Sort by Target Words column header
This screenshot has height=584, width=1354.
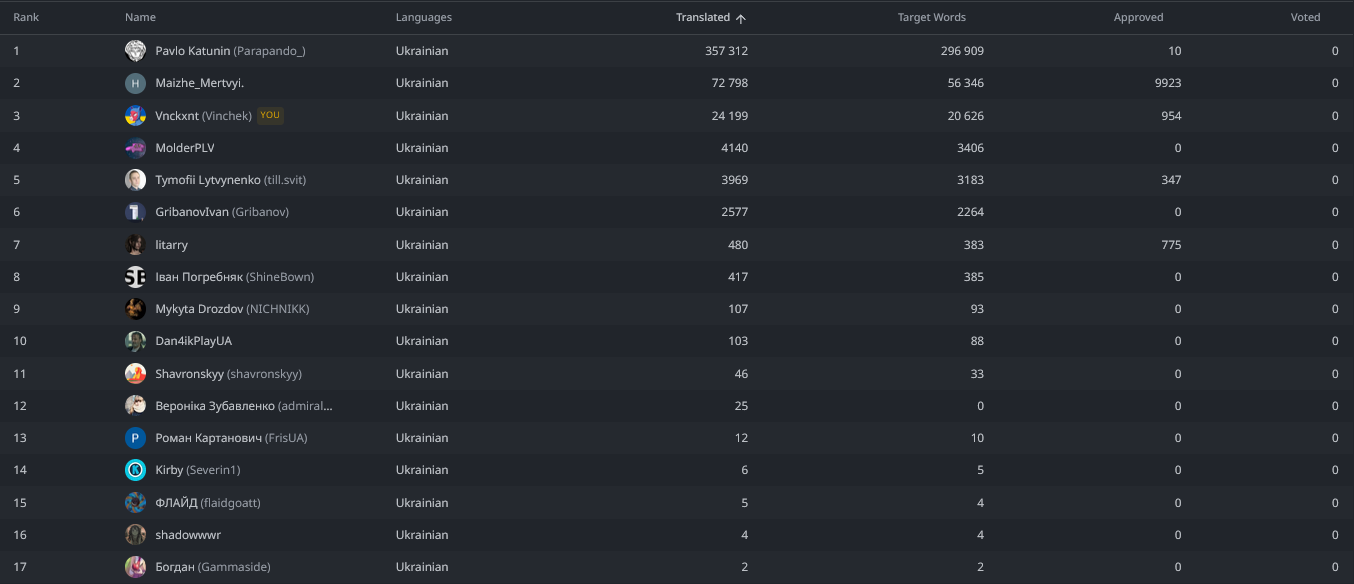pyautogui.click(x=931, y=17)
